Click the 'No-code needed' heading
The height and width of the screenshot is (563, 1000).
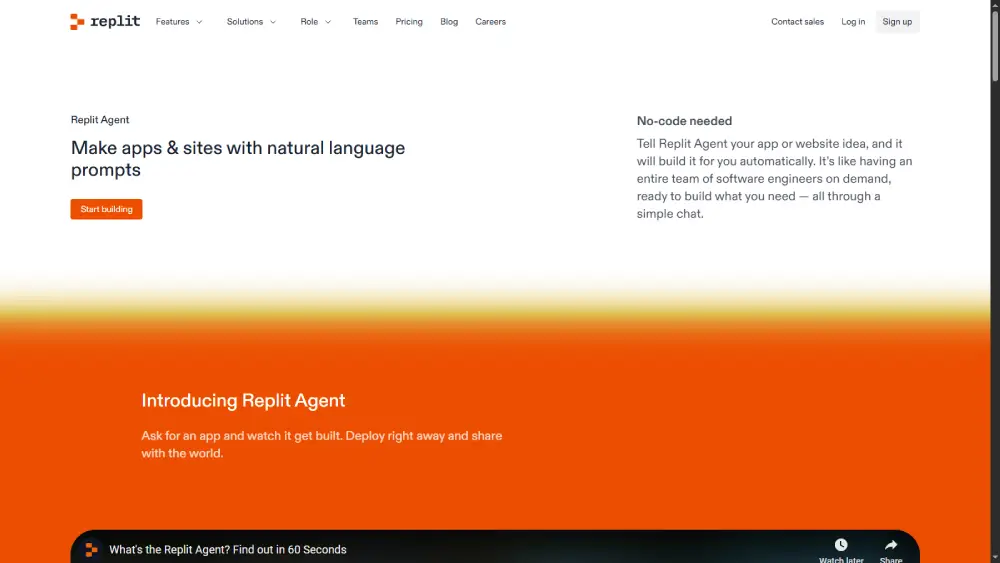click(x=684, y=121)
